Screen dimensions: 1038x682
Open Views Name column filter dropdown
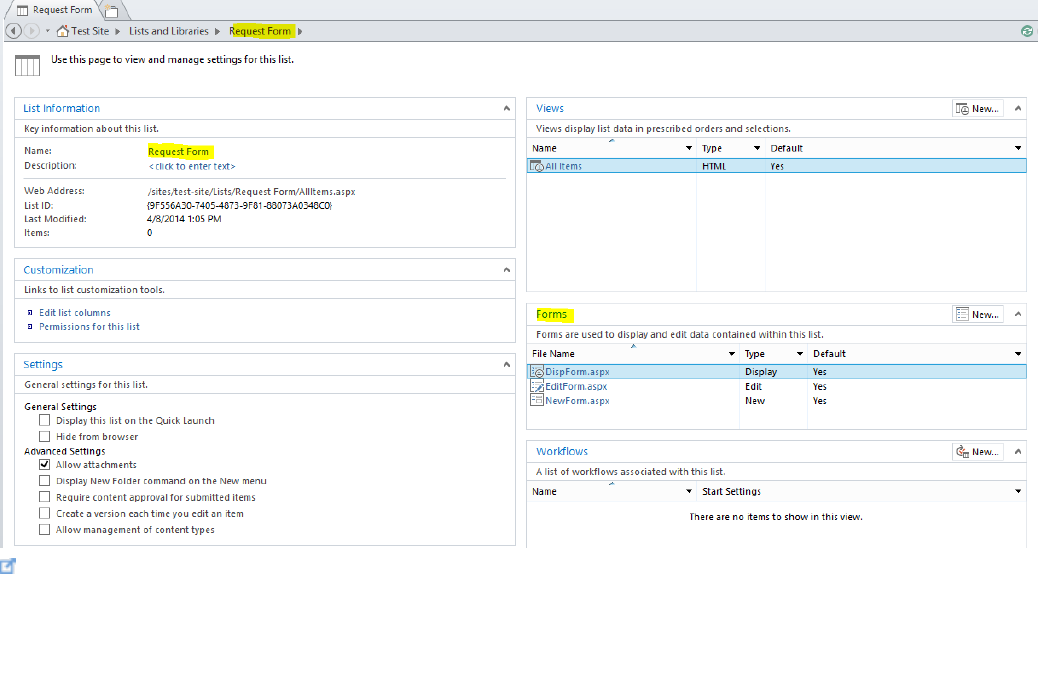click(688, 148)
